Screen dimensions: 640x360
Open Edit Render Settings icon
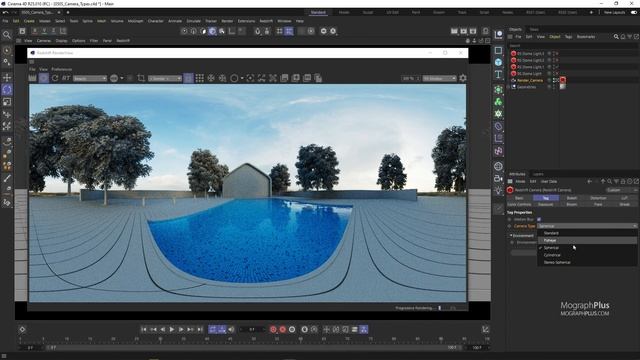click(473, 31)
